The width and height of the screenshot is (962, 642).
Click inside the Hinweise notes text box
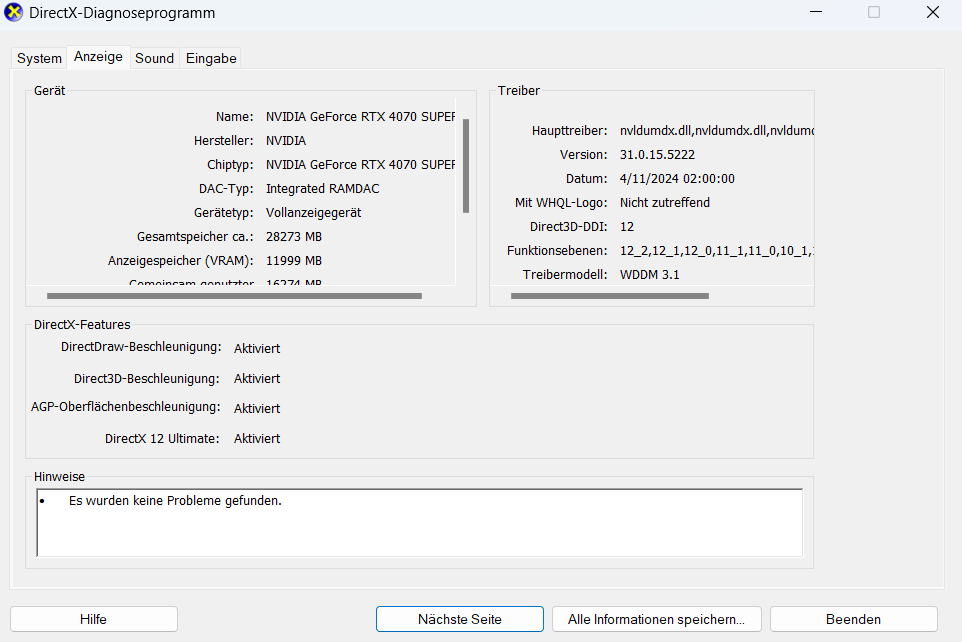pos(420,523)
